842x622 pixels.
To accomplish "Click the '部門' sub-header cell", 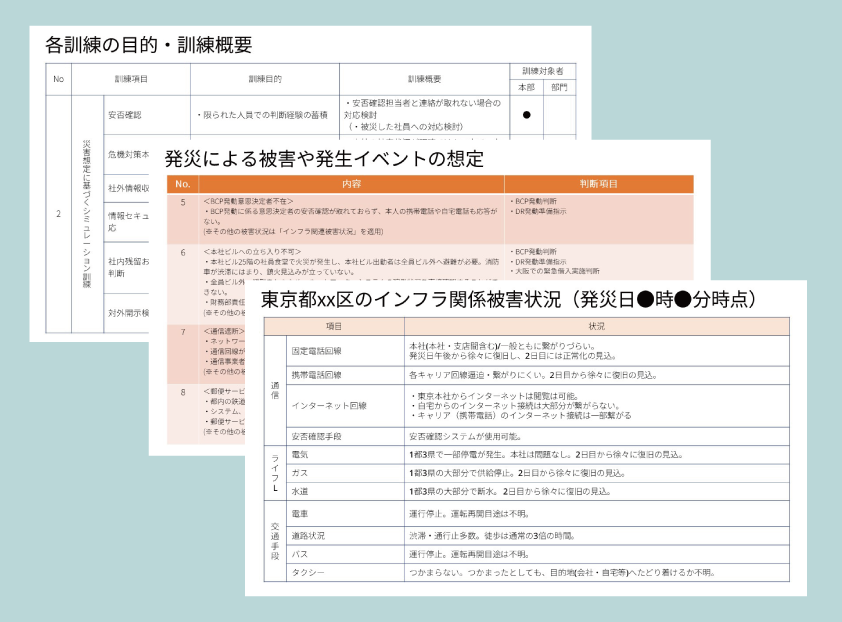I will pos(559,87).
